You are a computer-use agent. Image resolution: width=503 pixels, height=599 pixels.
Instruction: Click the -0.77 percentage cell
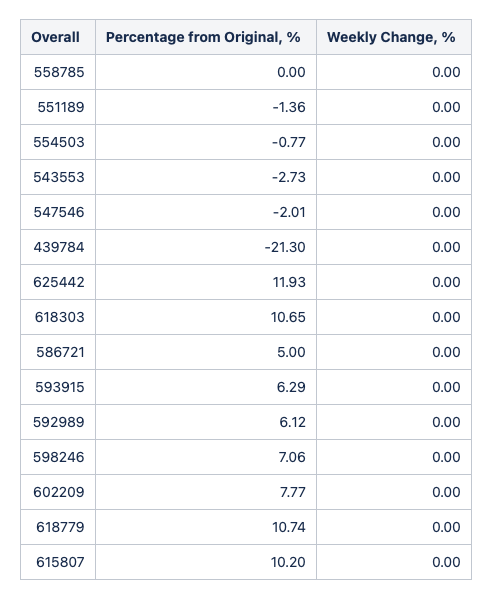click(x=206, y=142)
